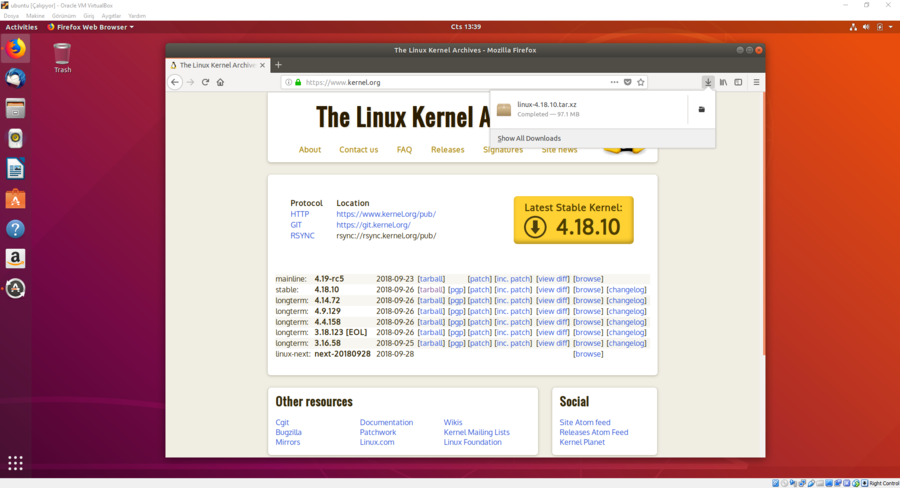The height and width of the screenshot is (488, 900).
Task: Expand page actions three-dot menu
Action: tap(614, 82)
